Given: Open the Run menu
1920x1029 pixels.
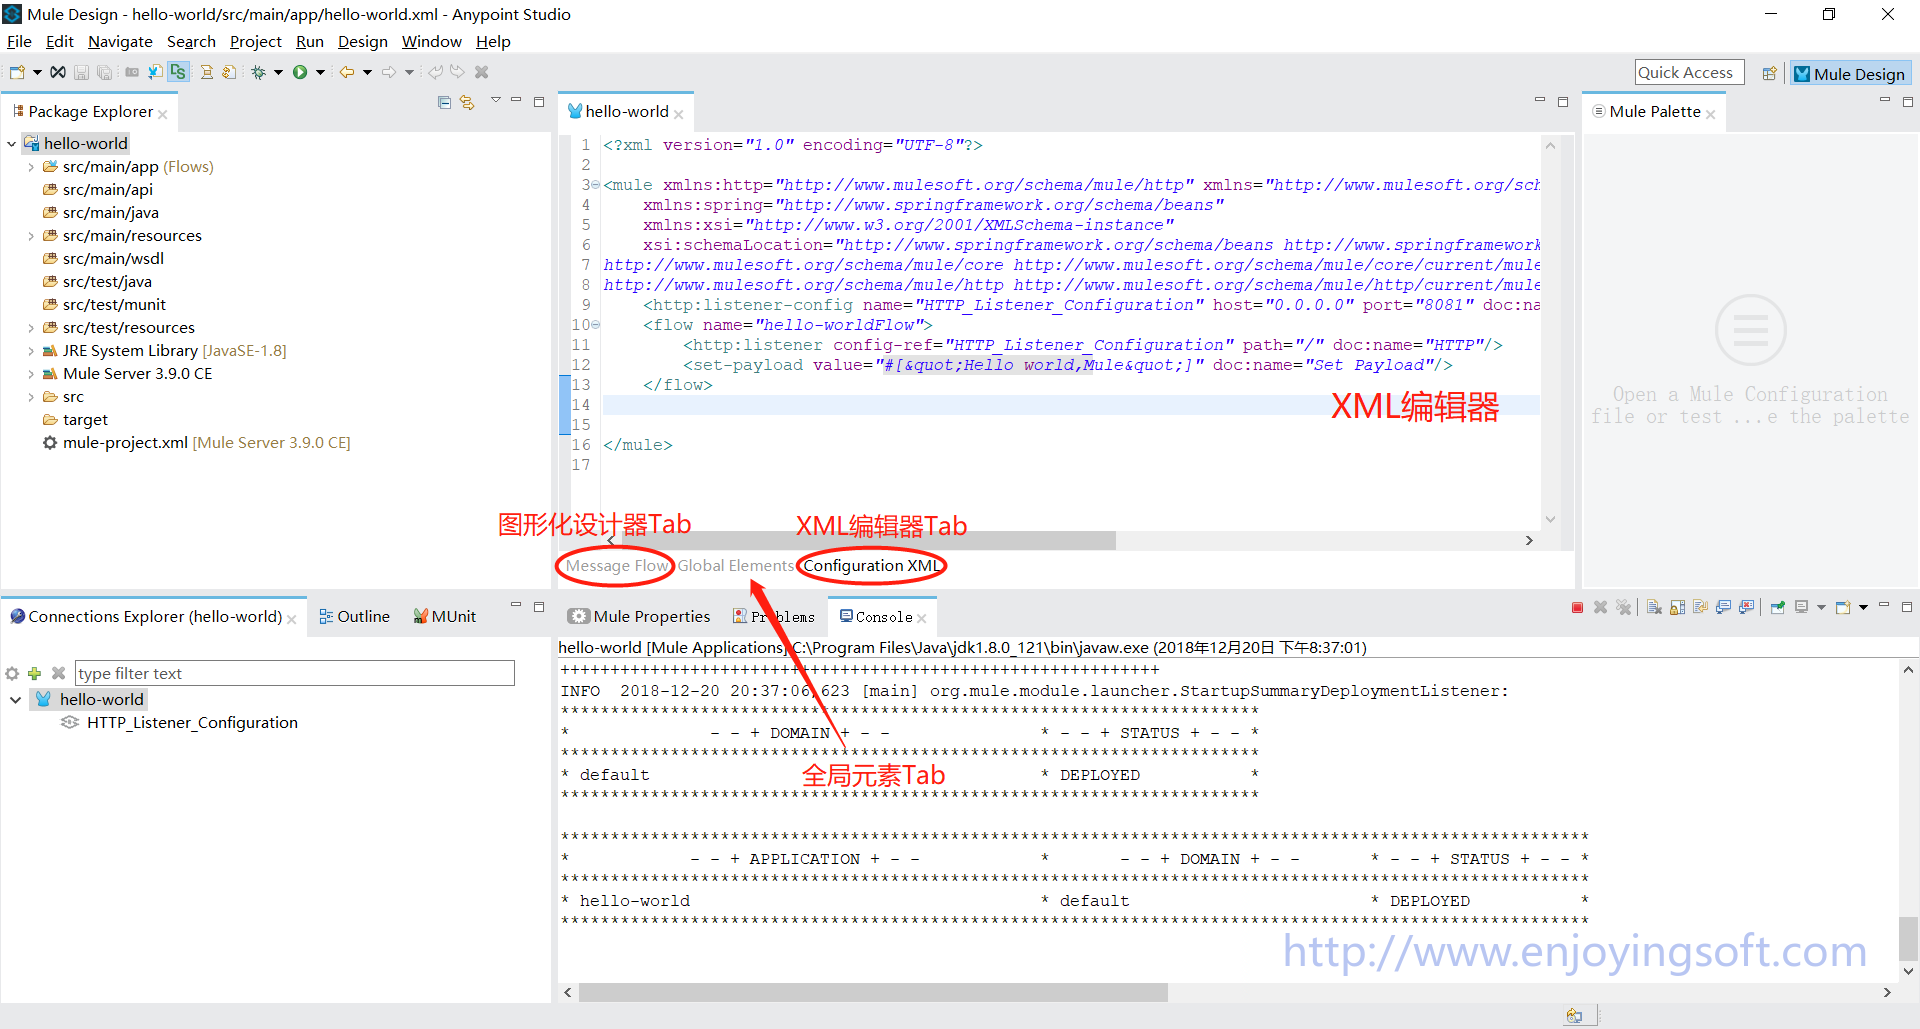Looking at the screenshot, I should pos(310,41).
